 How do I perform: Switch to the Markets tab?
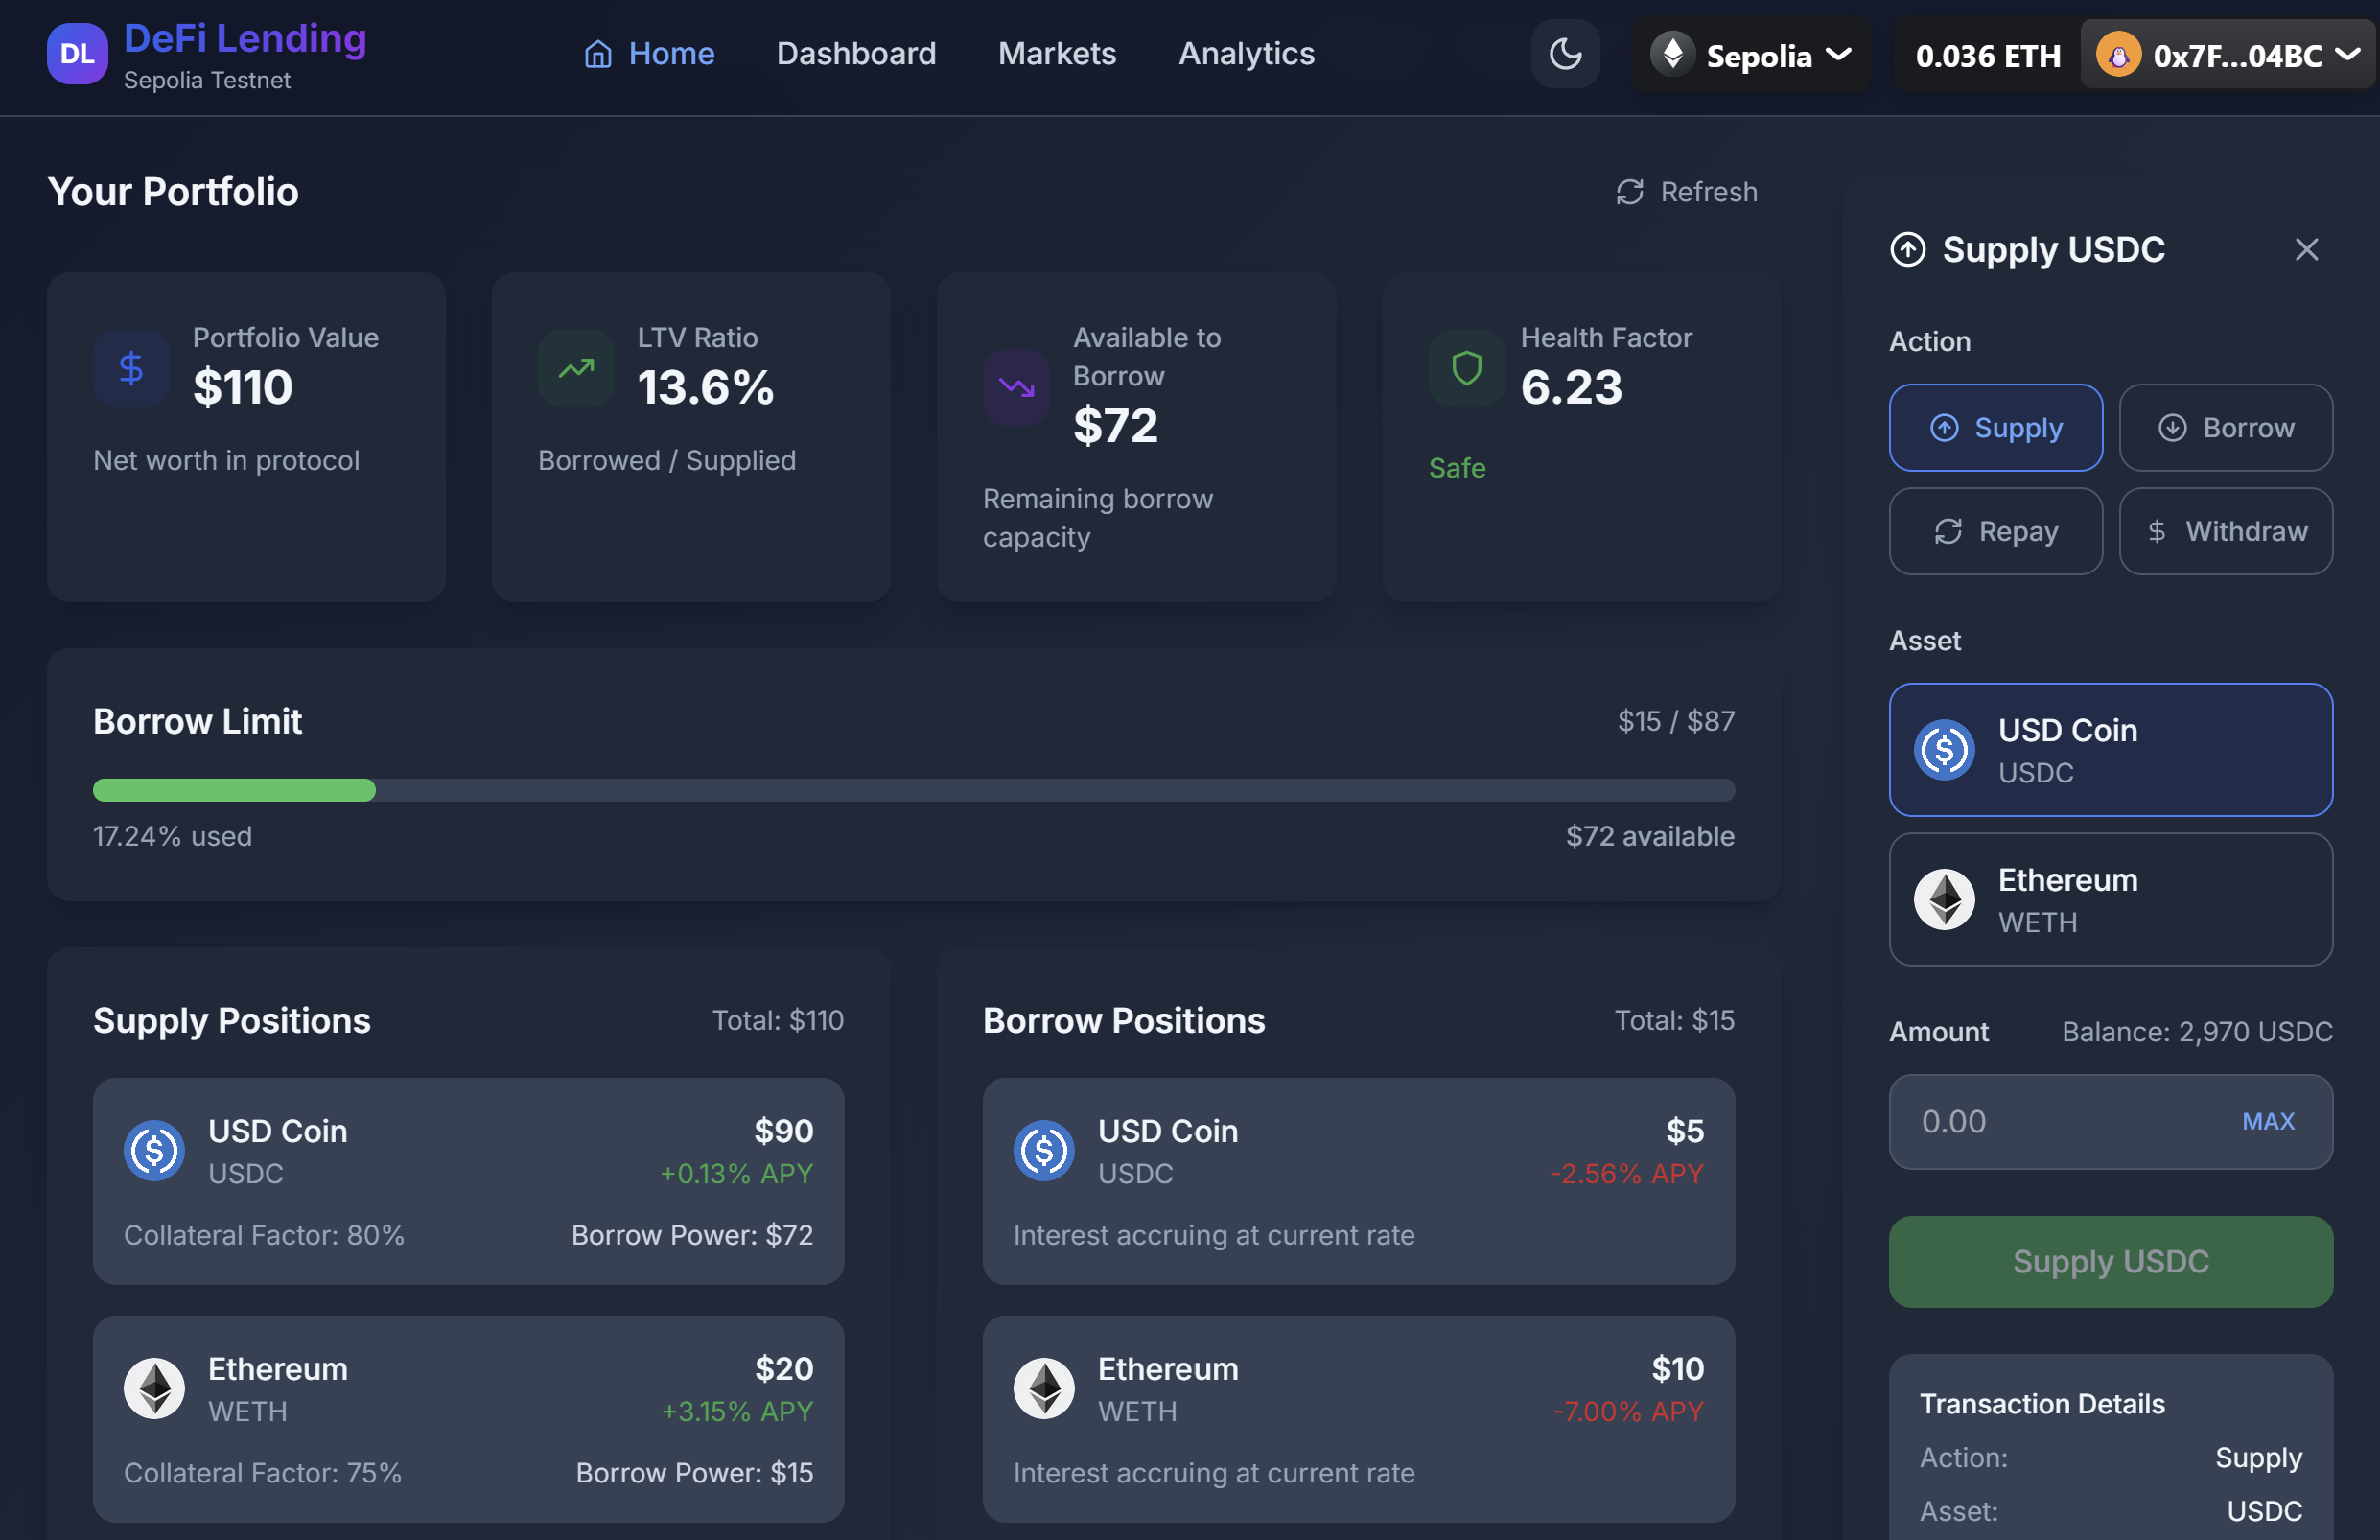(1057, 54)
